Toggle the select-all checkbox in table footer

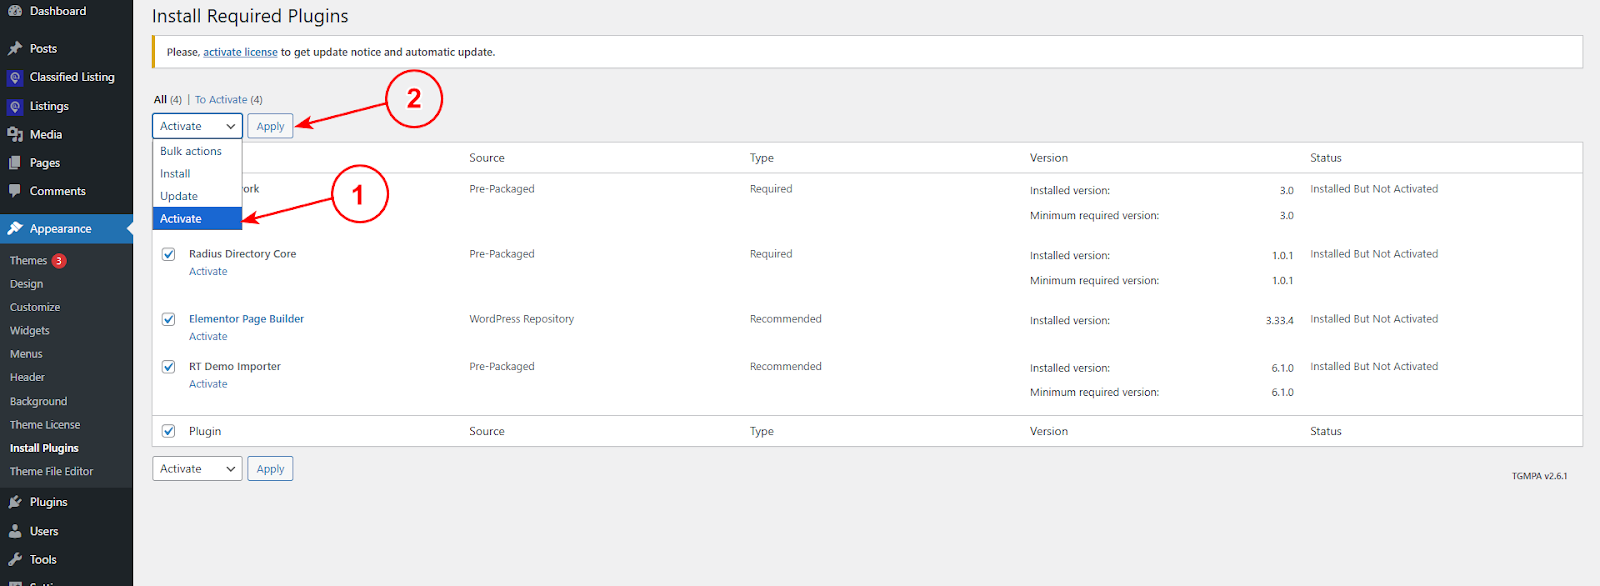(169, 431)
